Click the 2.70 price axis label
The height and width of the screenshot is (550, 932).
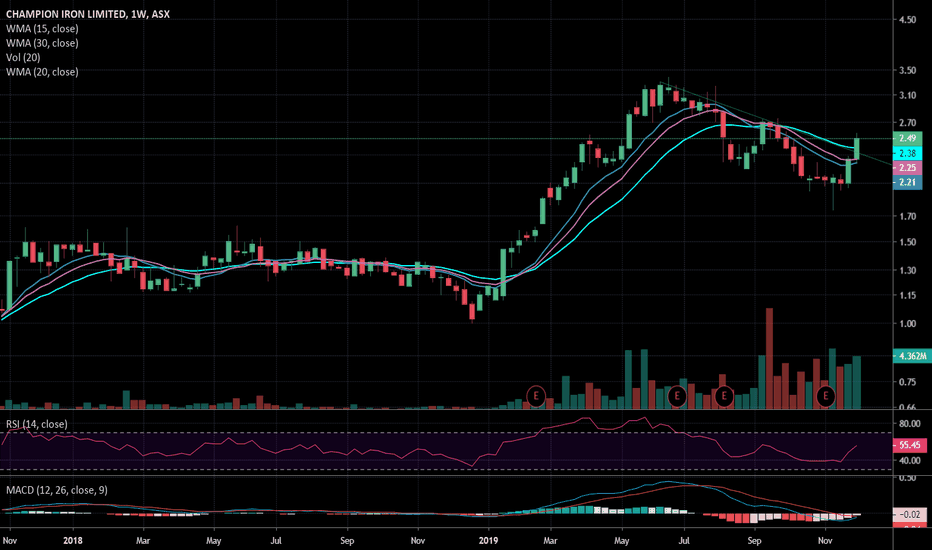(908, 123)
